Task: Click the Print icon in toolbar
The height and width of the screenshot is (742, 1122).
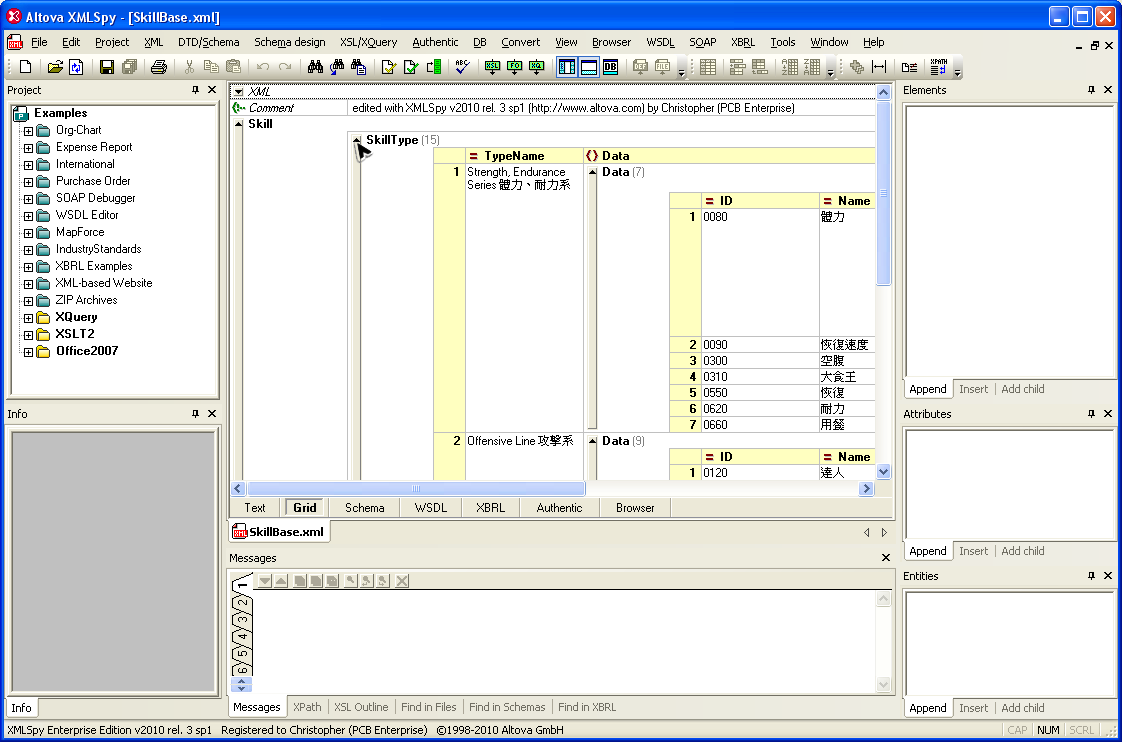Action: tap(158, 67)
